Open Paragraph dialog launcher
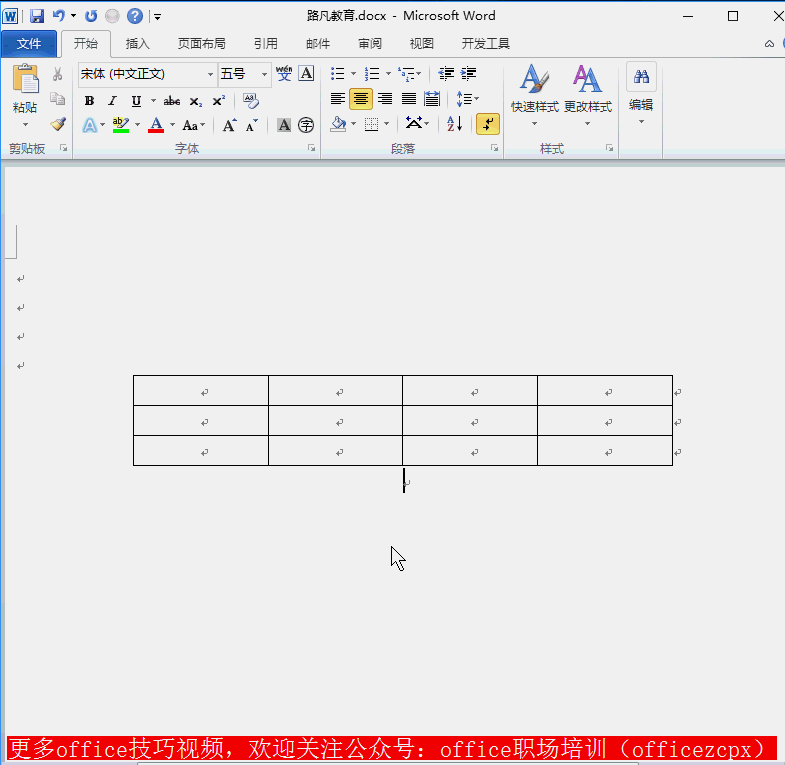Image resolution: width=785 pixels, height=765 pixels. pyautogui.click(x=495, y=148)
